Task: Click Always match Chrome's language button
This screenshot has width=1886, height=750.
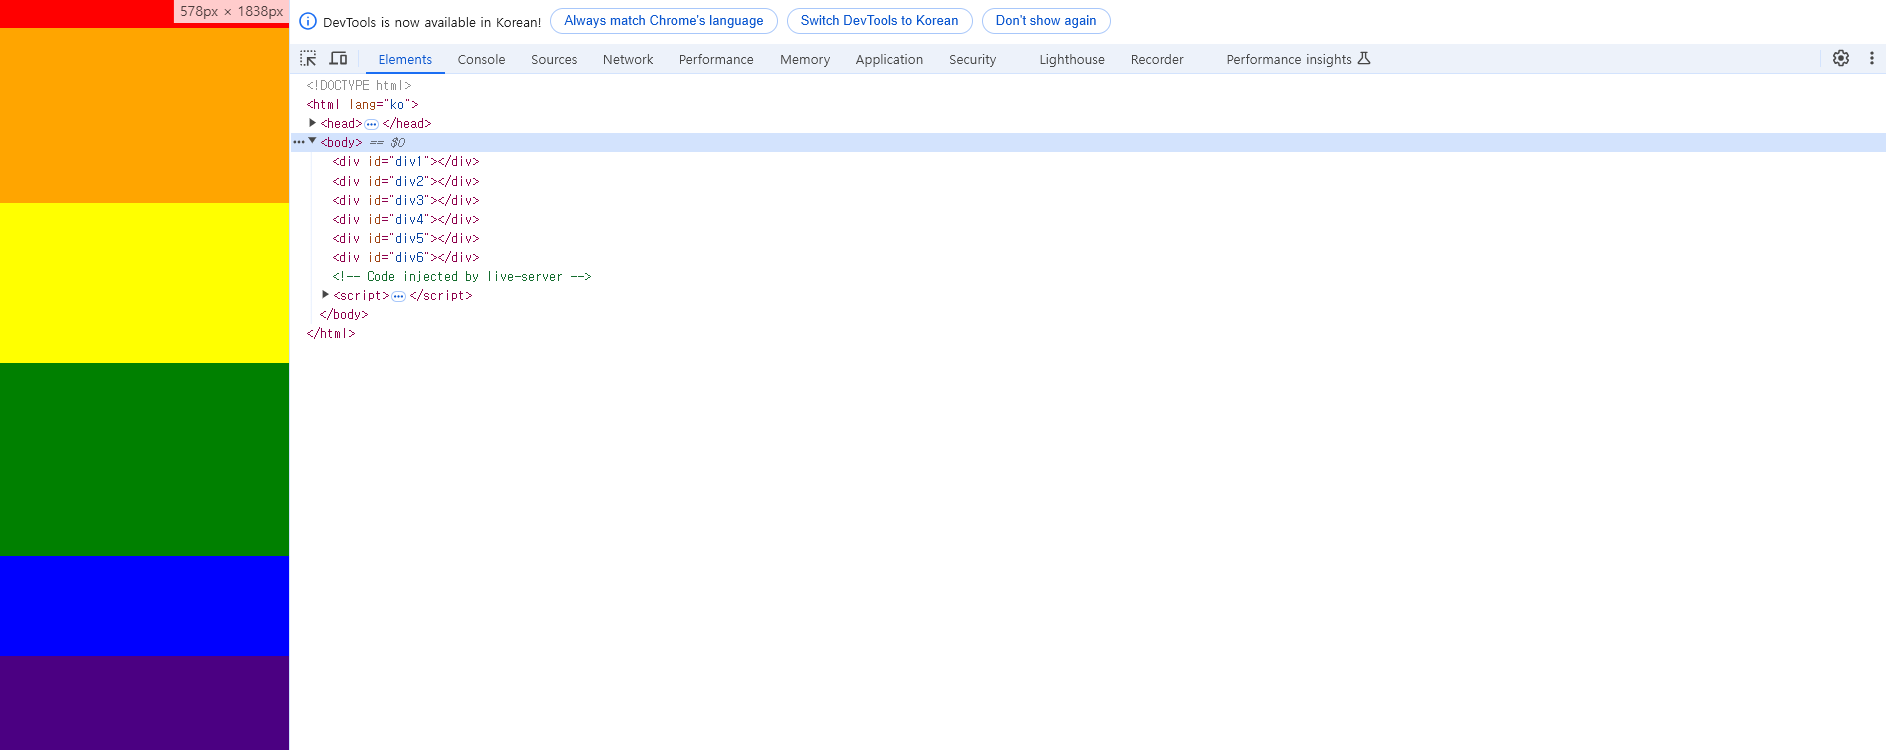Action: (x=664, y=21)
